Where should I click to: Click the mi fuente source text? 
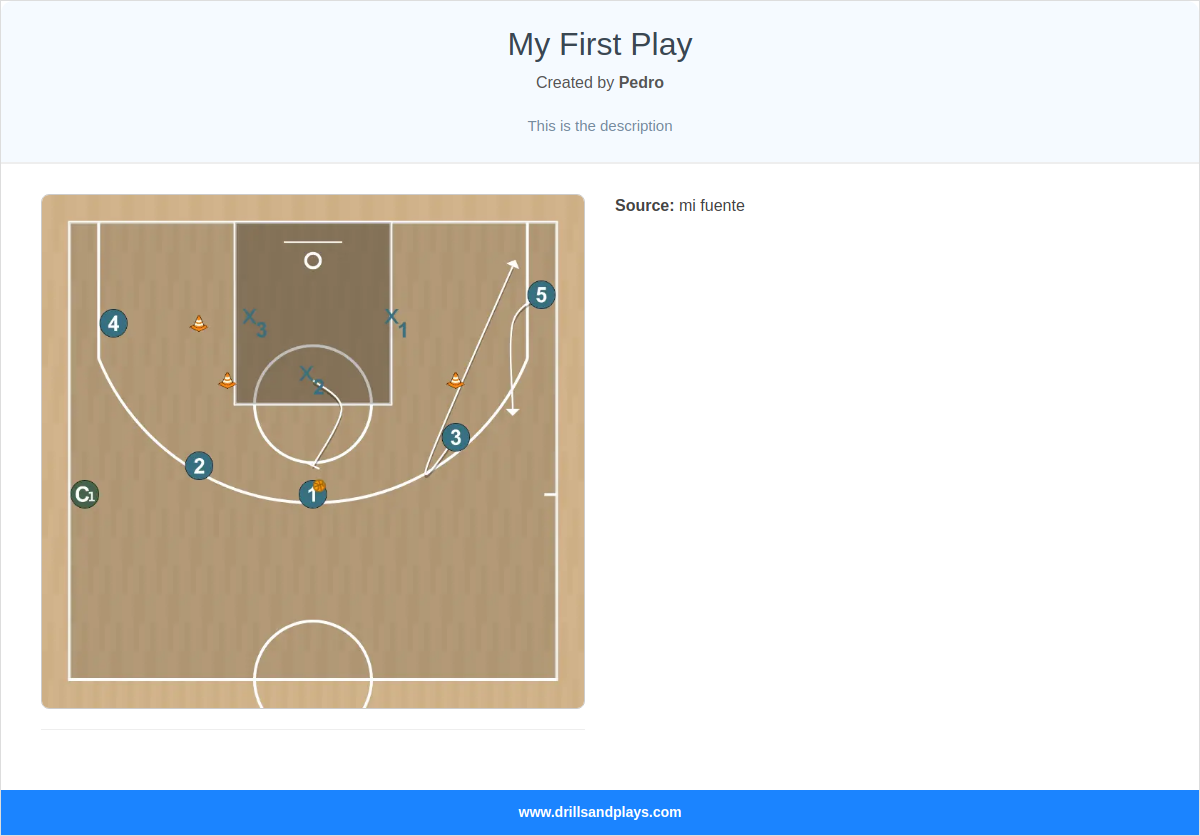[711, 205]
